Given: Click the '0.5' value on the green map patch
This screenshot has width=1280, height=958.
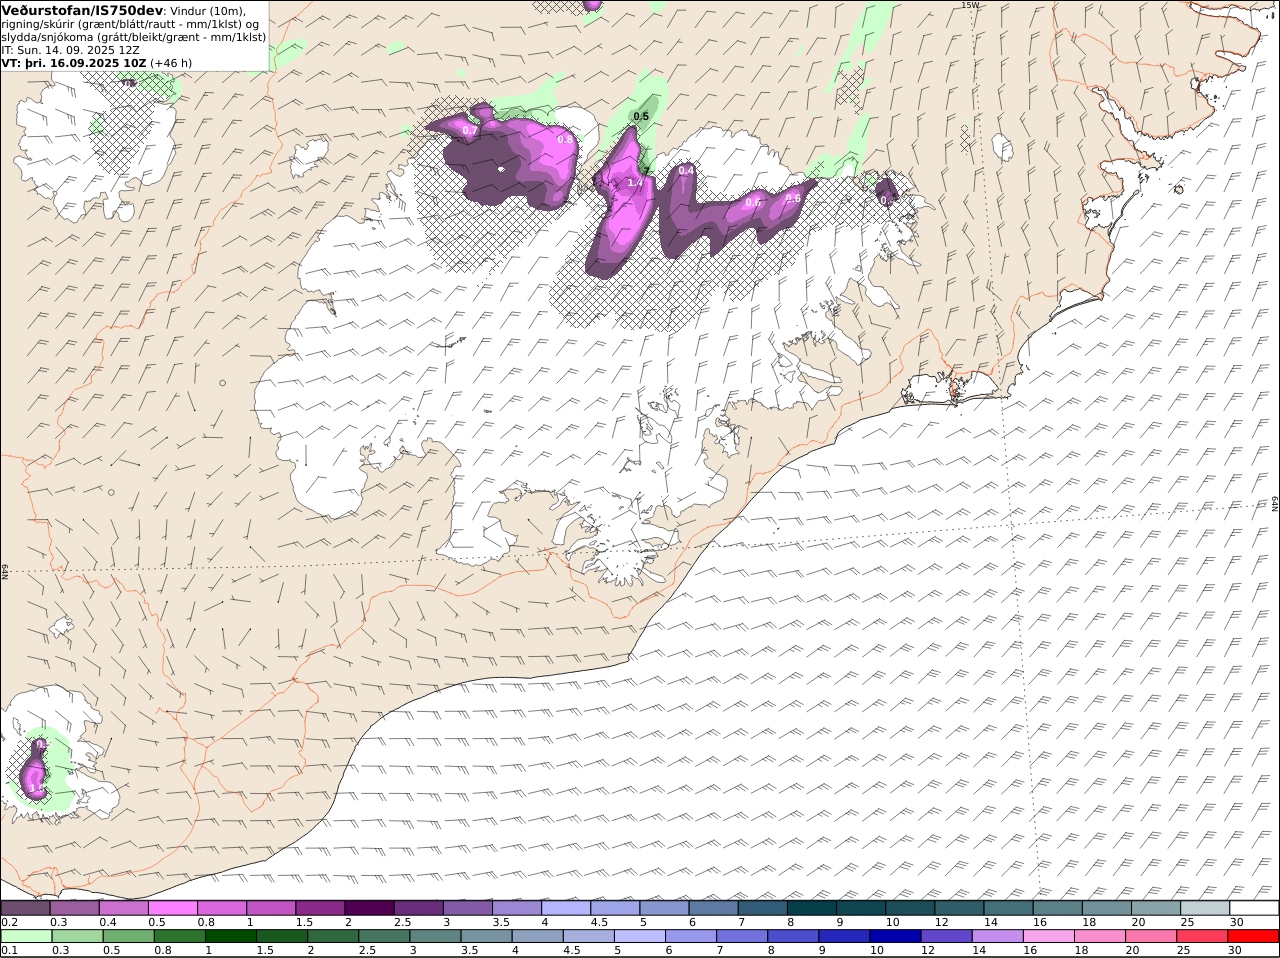Looking at the screenshot, I should [x=641, y=117].
